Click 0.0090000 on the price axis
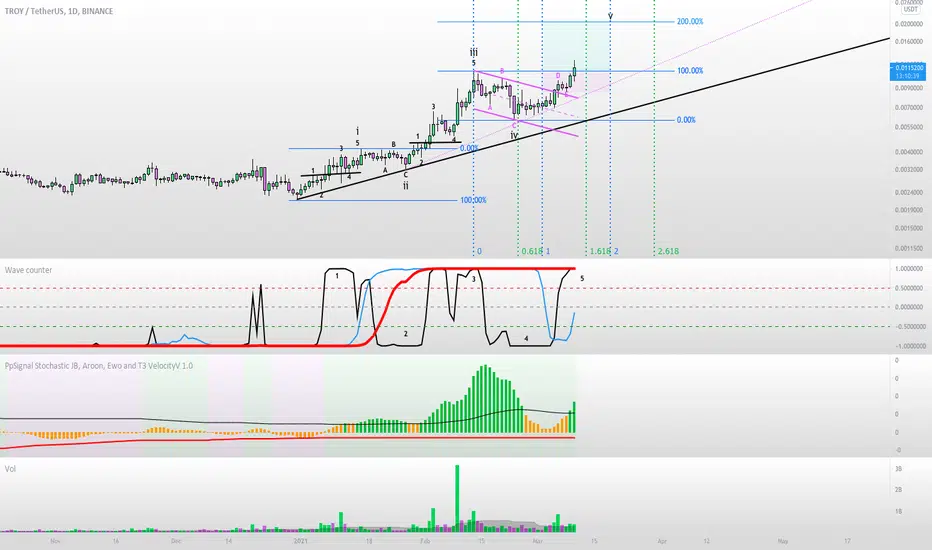The image size is (932, 550). pyautogui.click(x=909, y=88)
